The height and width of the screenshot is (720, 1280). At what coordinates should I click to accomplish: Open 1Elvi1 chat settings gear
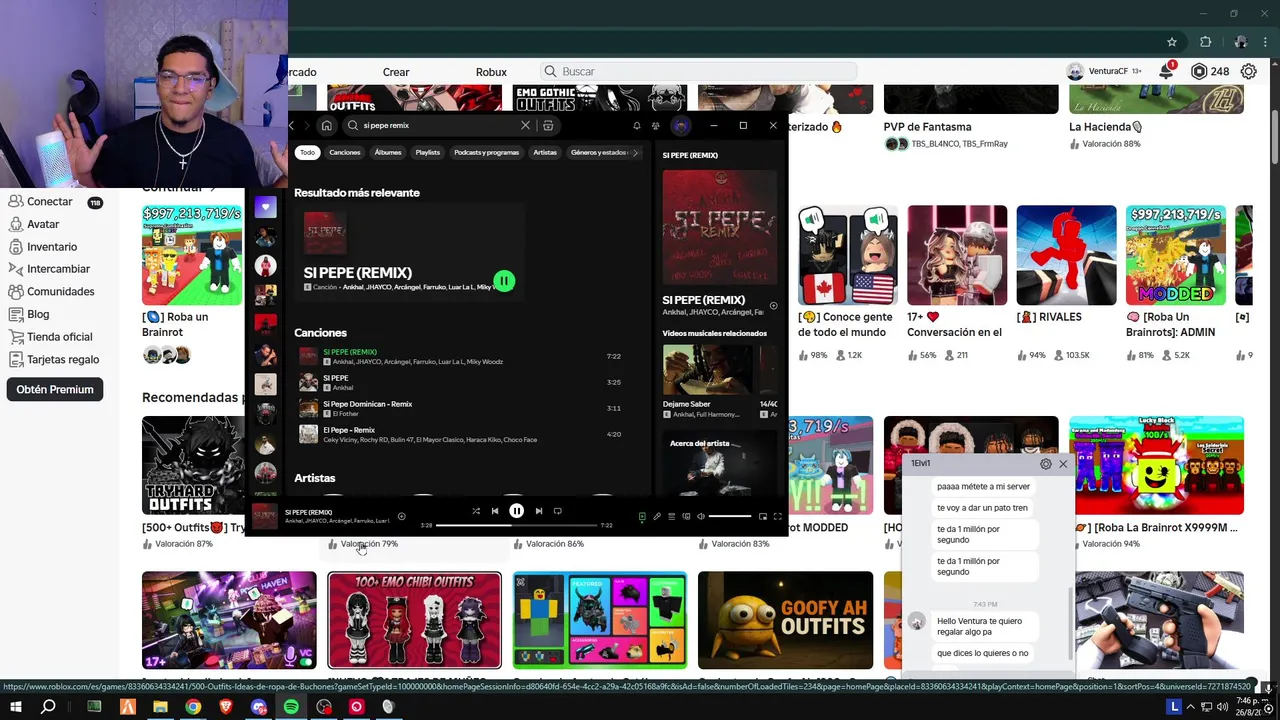pos(1046,463)
